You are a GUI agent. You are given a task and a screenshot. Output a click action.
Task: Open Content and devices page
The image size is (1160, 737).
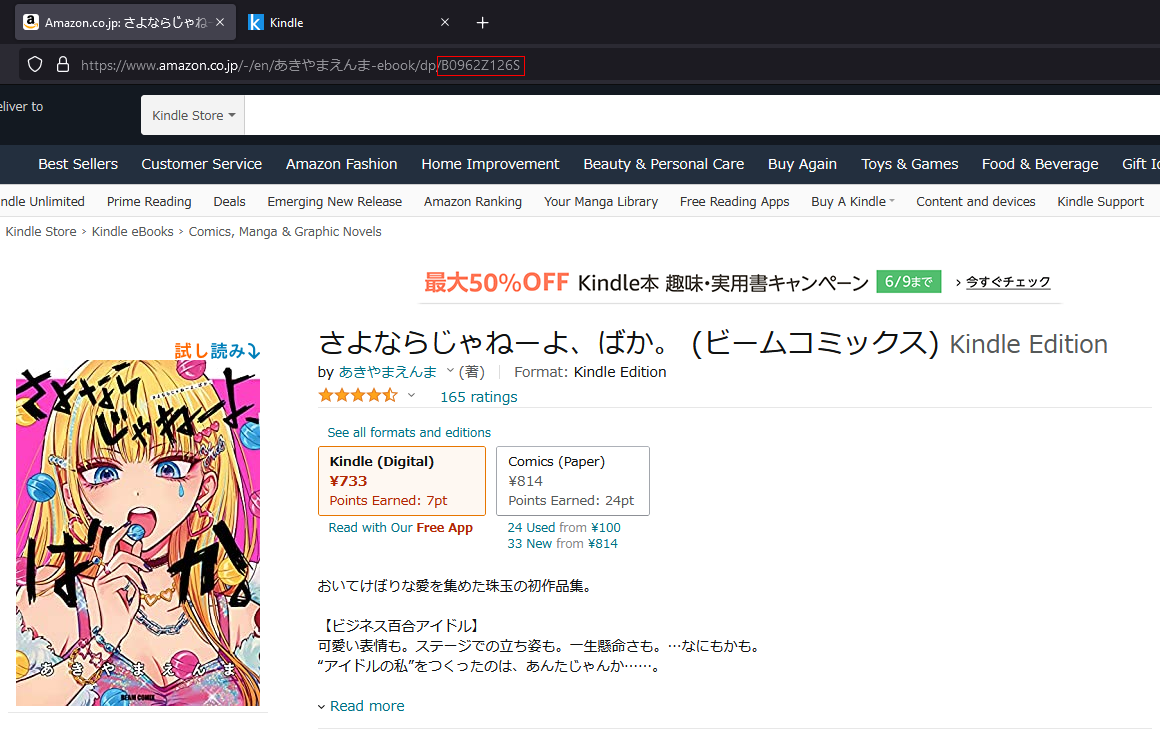(x=975, y=201)
